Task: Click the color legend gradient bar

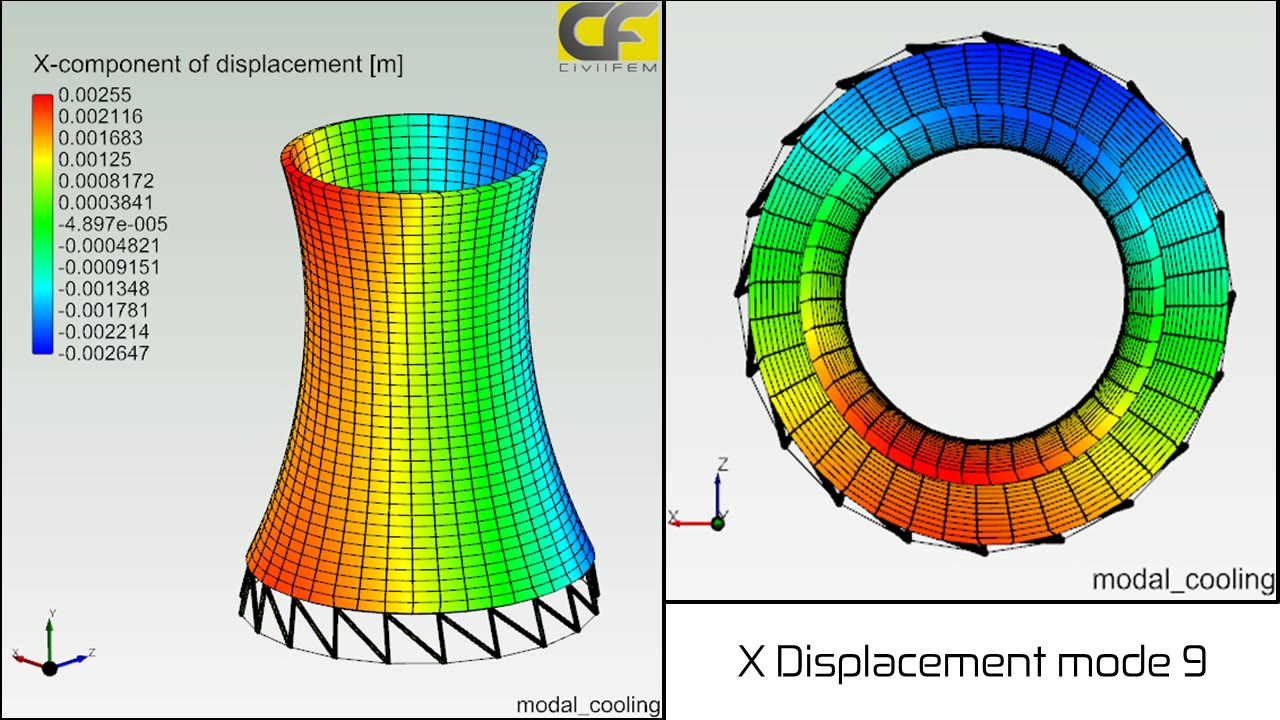Action: tap(42, 224)
